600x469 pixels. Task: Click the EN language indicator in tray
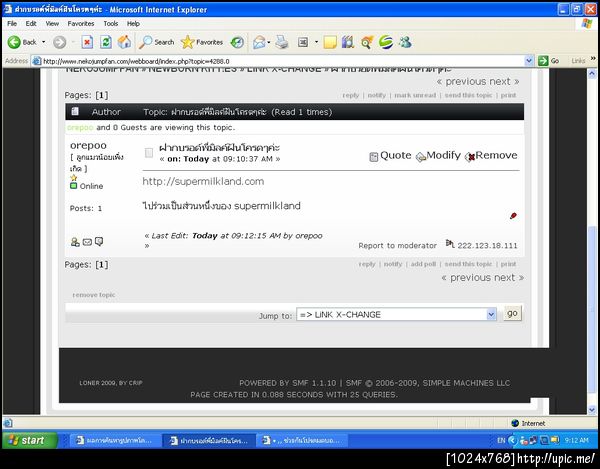(501, 441)
